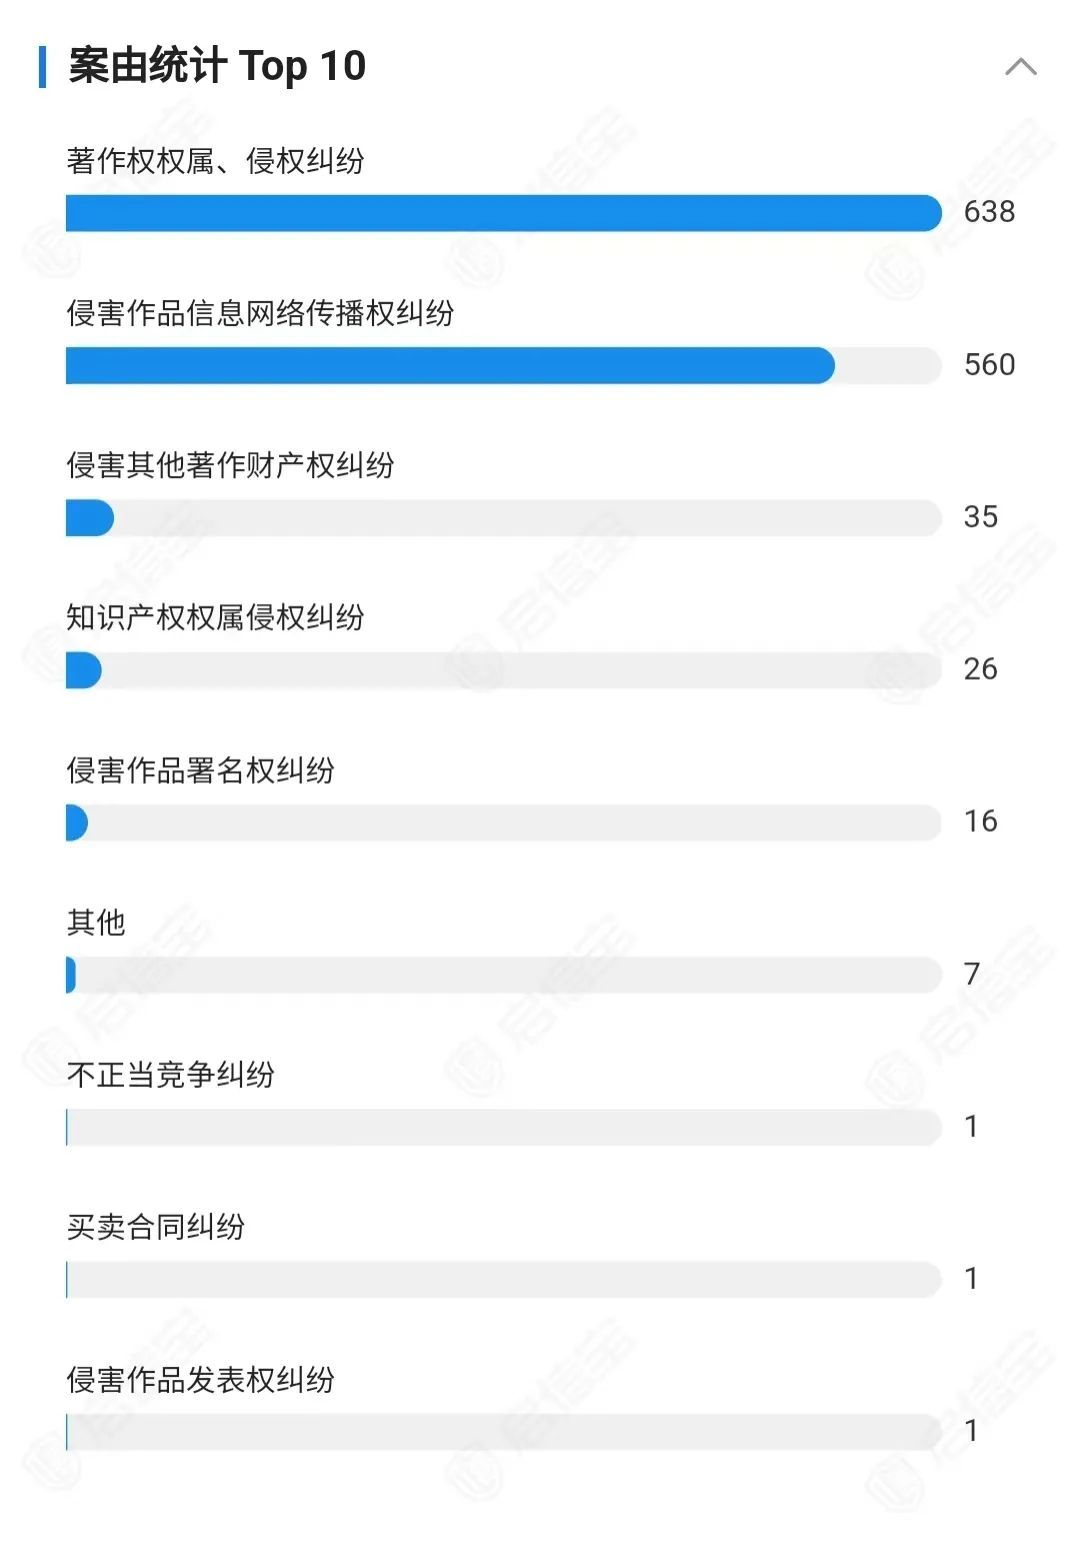Click the progress bar showing 7 cases
This screenshot has width=1080, height=1542.
click(x=503, y=975)
